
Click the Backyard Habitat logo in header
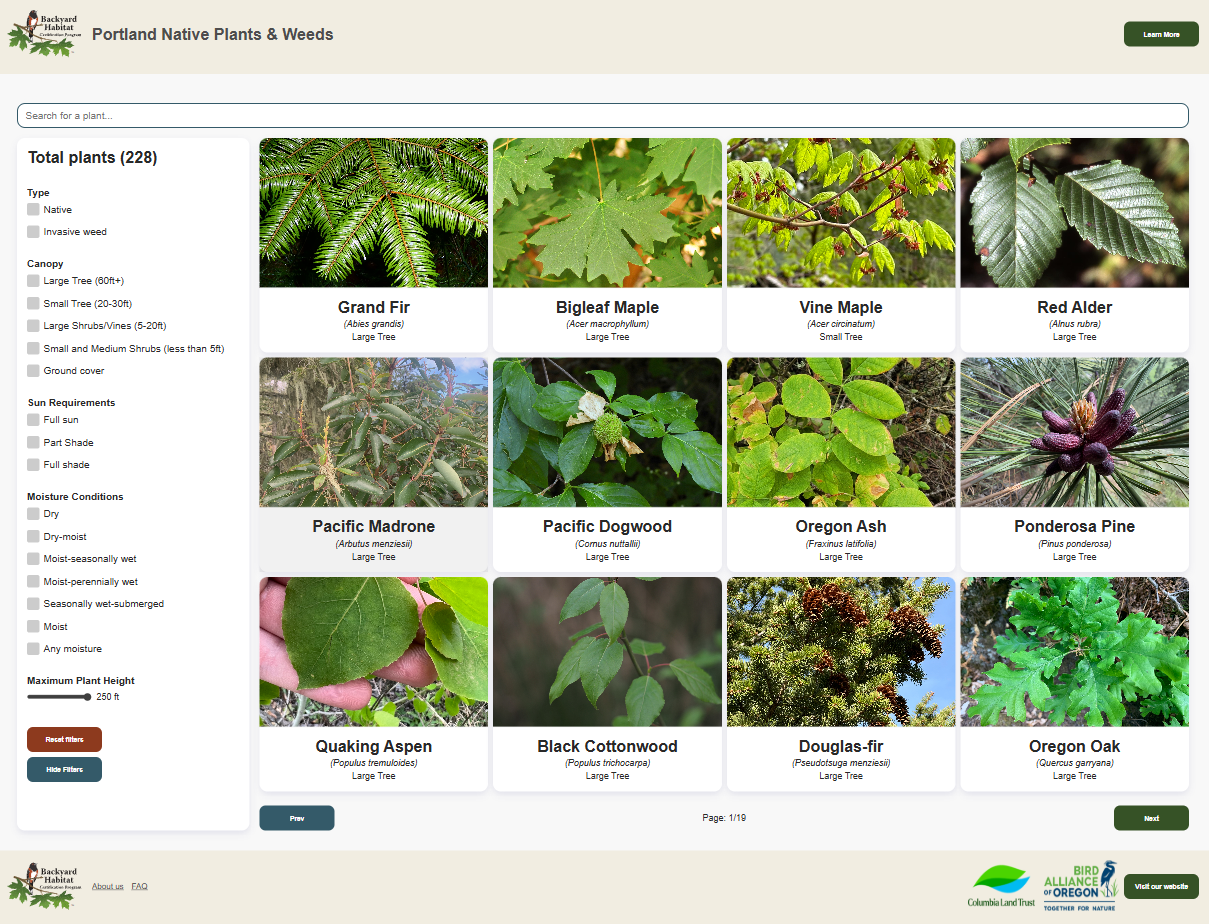click(44, 33)
